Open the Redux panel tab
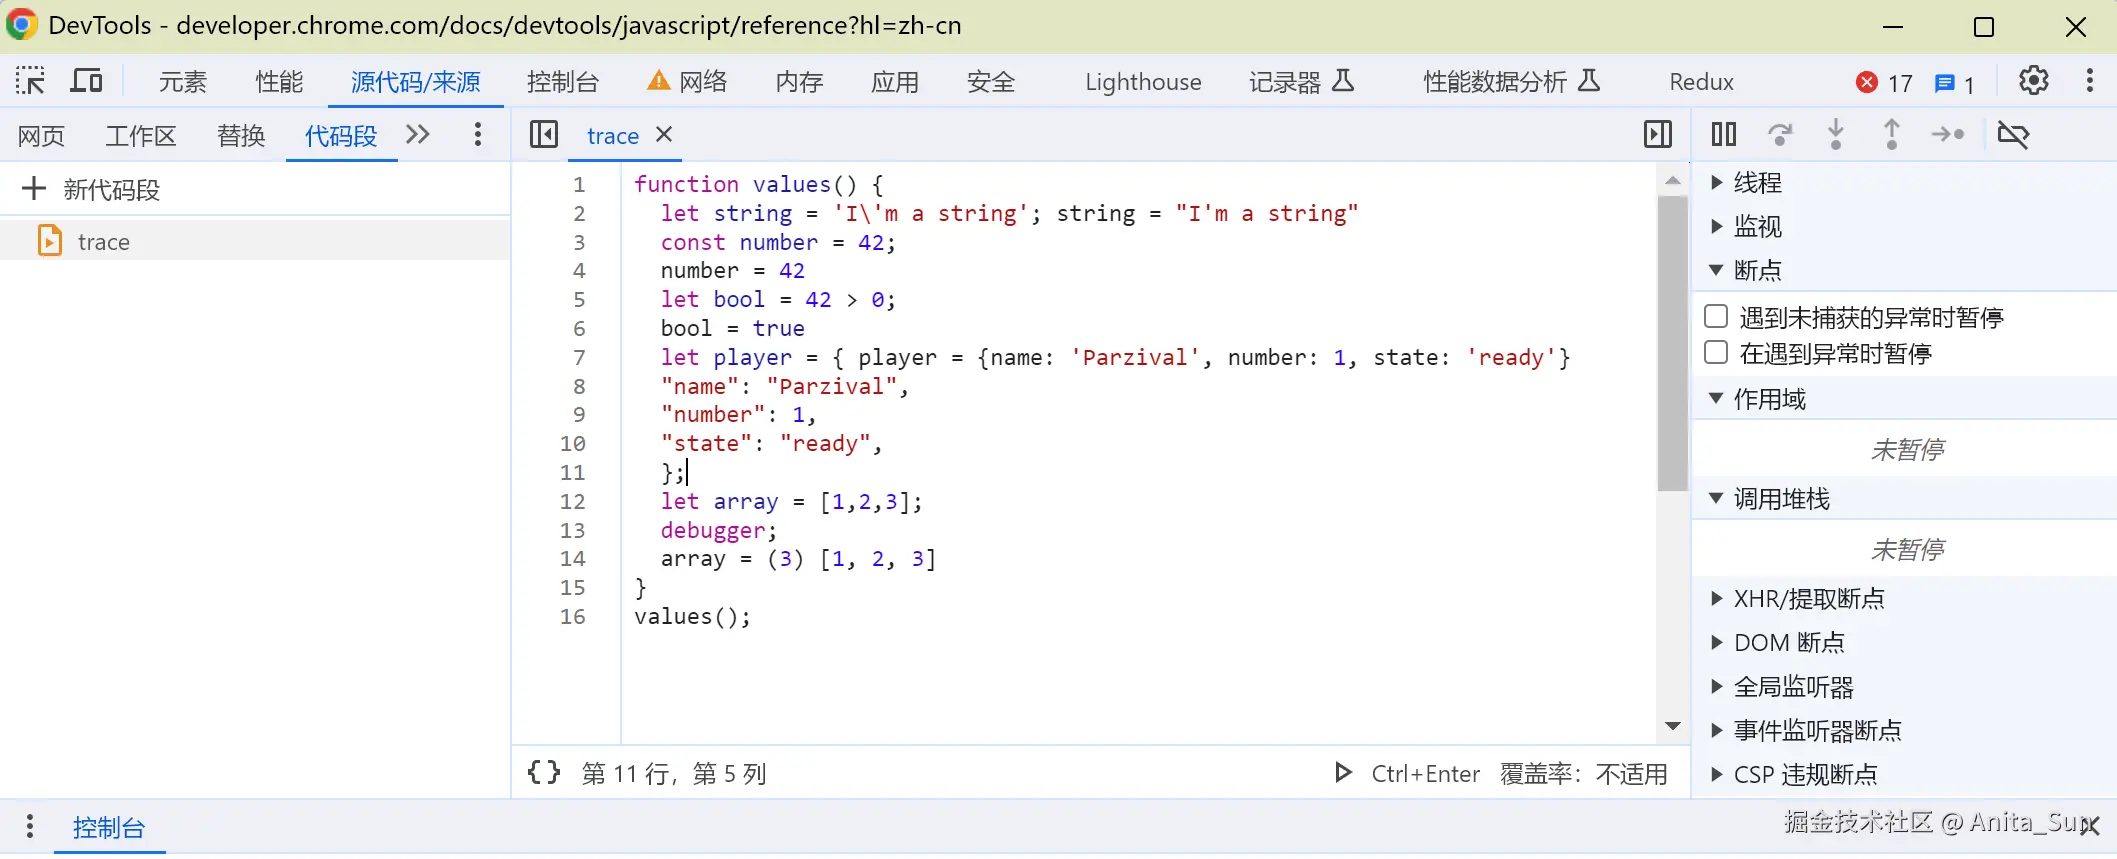This screenshot has width=2117, height=859. pyautogui.click(x=1701, y=82)
